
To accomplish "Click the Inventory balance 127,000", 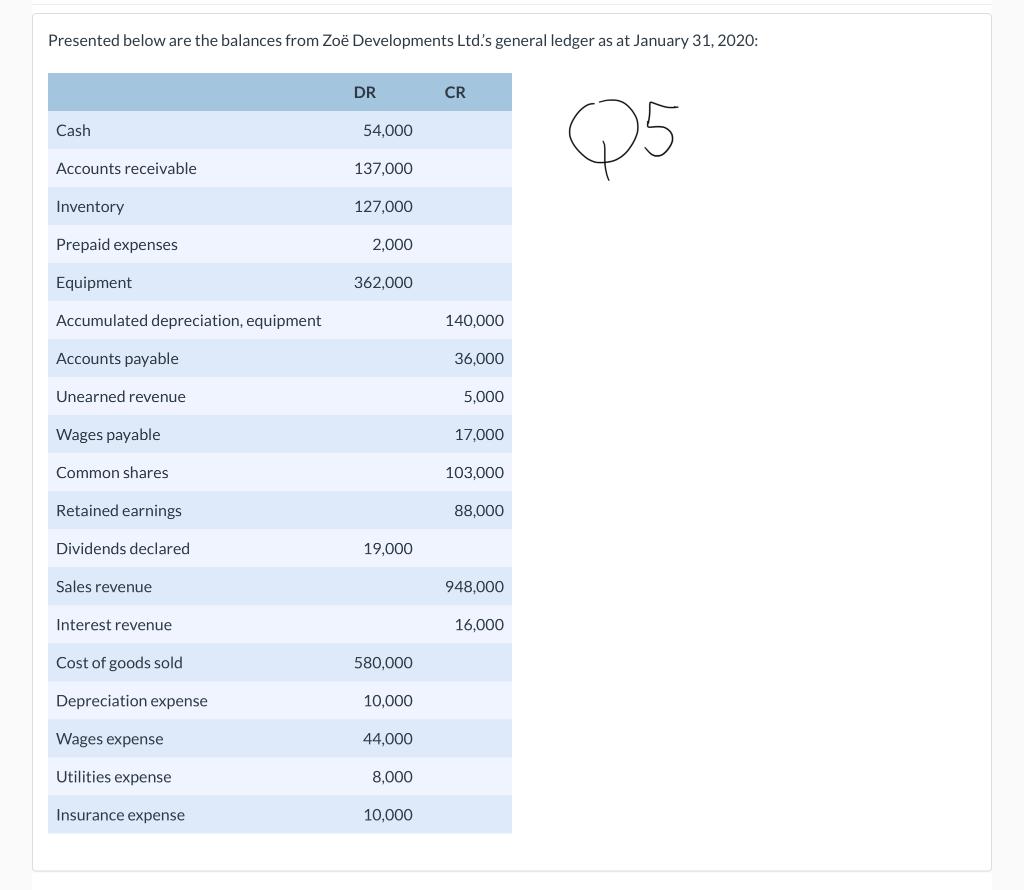I will tap(383, 206).
